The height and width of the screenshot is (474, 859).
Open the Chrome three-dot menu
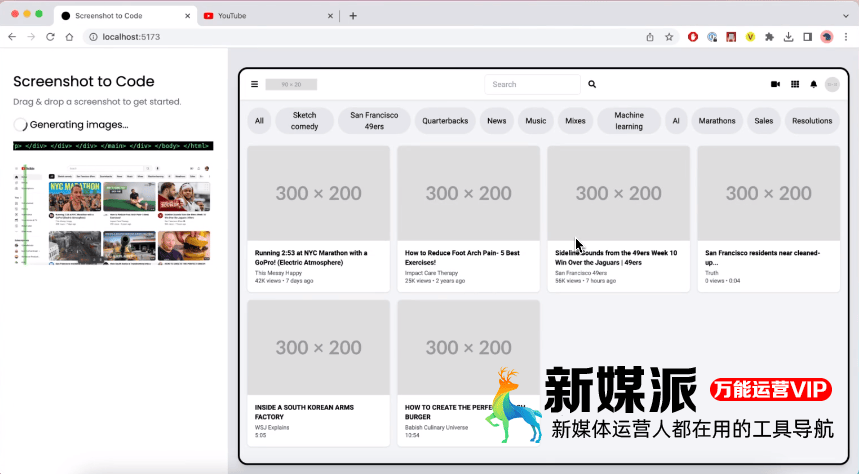846,37
